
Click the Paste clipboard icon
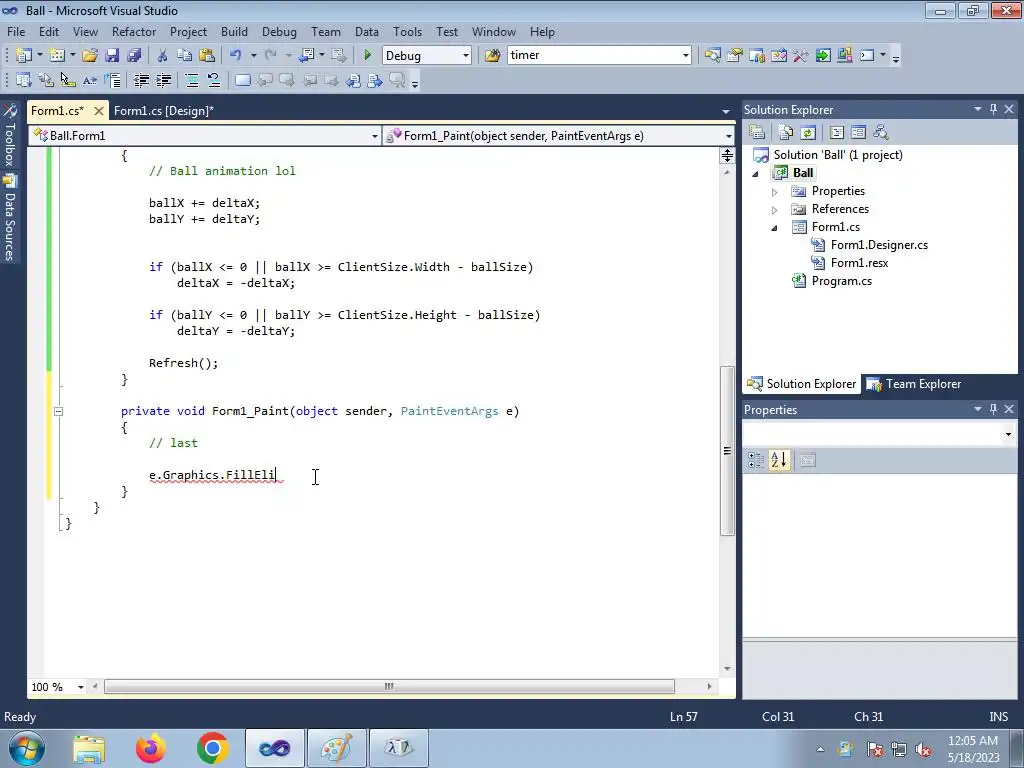207,56
